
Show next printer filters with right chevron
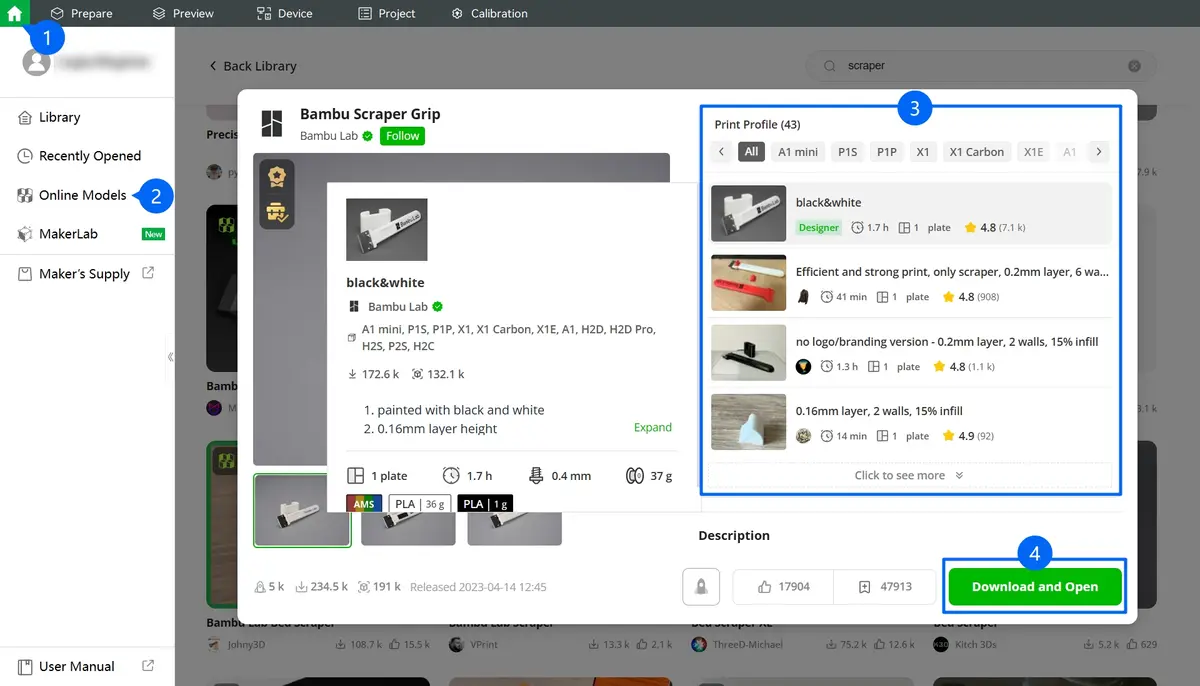[1098, 152]
